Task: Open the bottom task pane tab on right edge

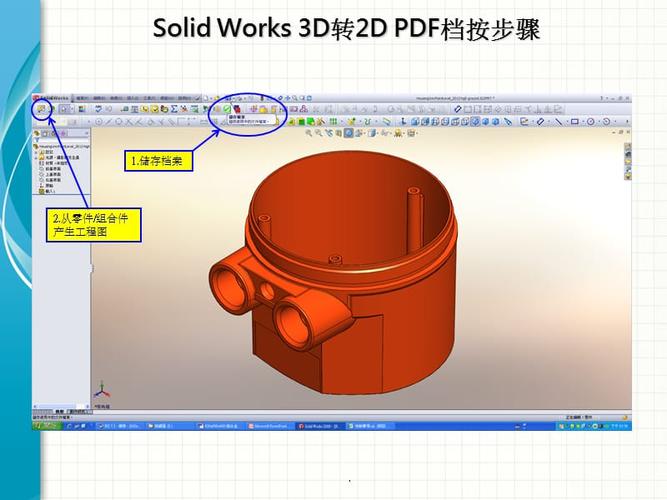Action: 627,176
